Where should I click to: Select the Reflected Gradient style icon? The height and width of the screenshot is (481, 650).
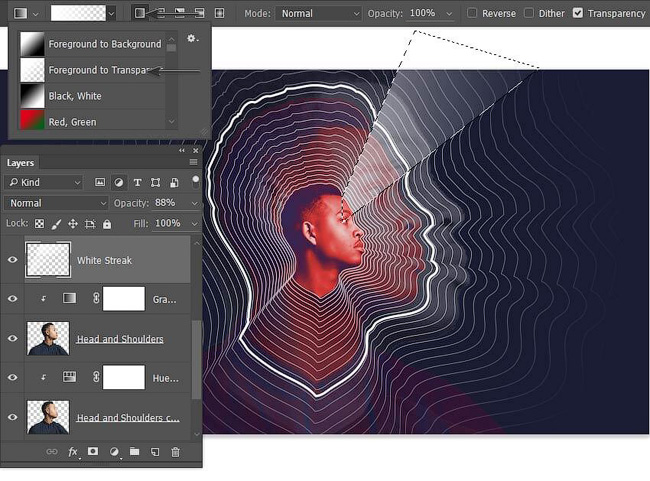[199, 13]
